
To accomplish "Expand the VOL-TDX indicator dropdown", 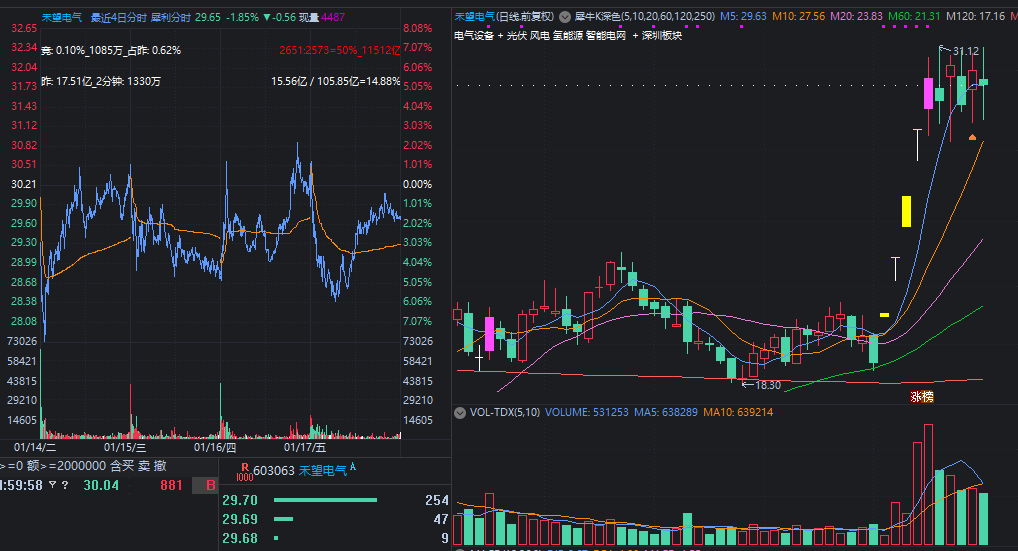I will pos(460,412).
